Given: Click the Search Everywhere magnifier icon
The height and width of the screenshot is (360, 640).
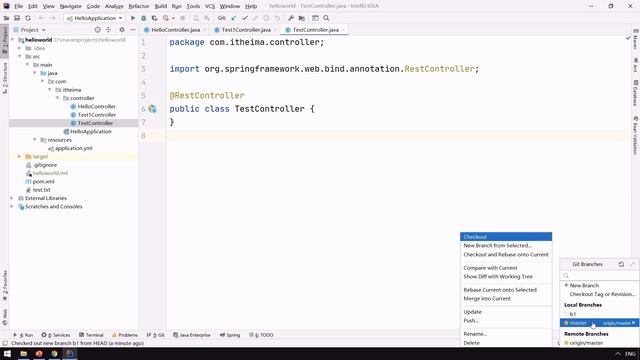Looking at the screenshot, I should pos(326,18).
